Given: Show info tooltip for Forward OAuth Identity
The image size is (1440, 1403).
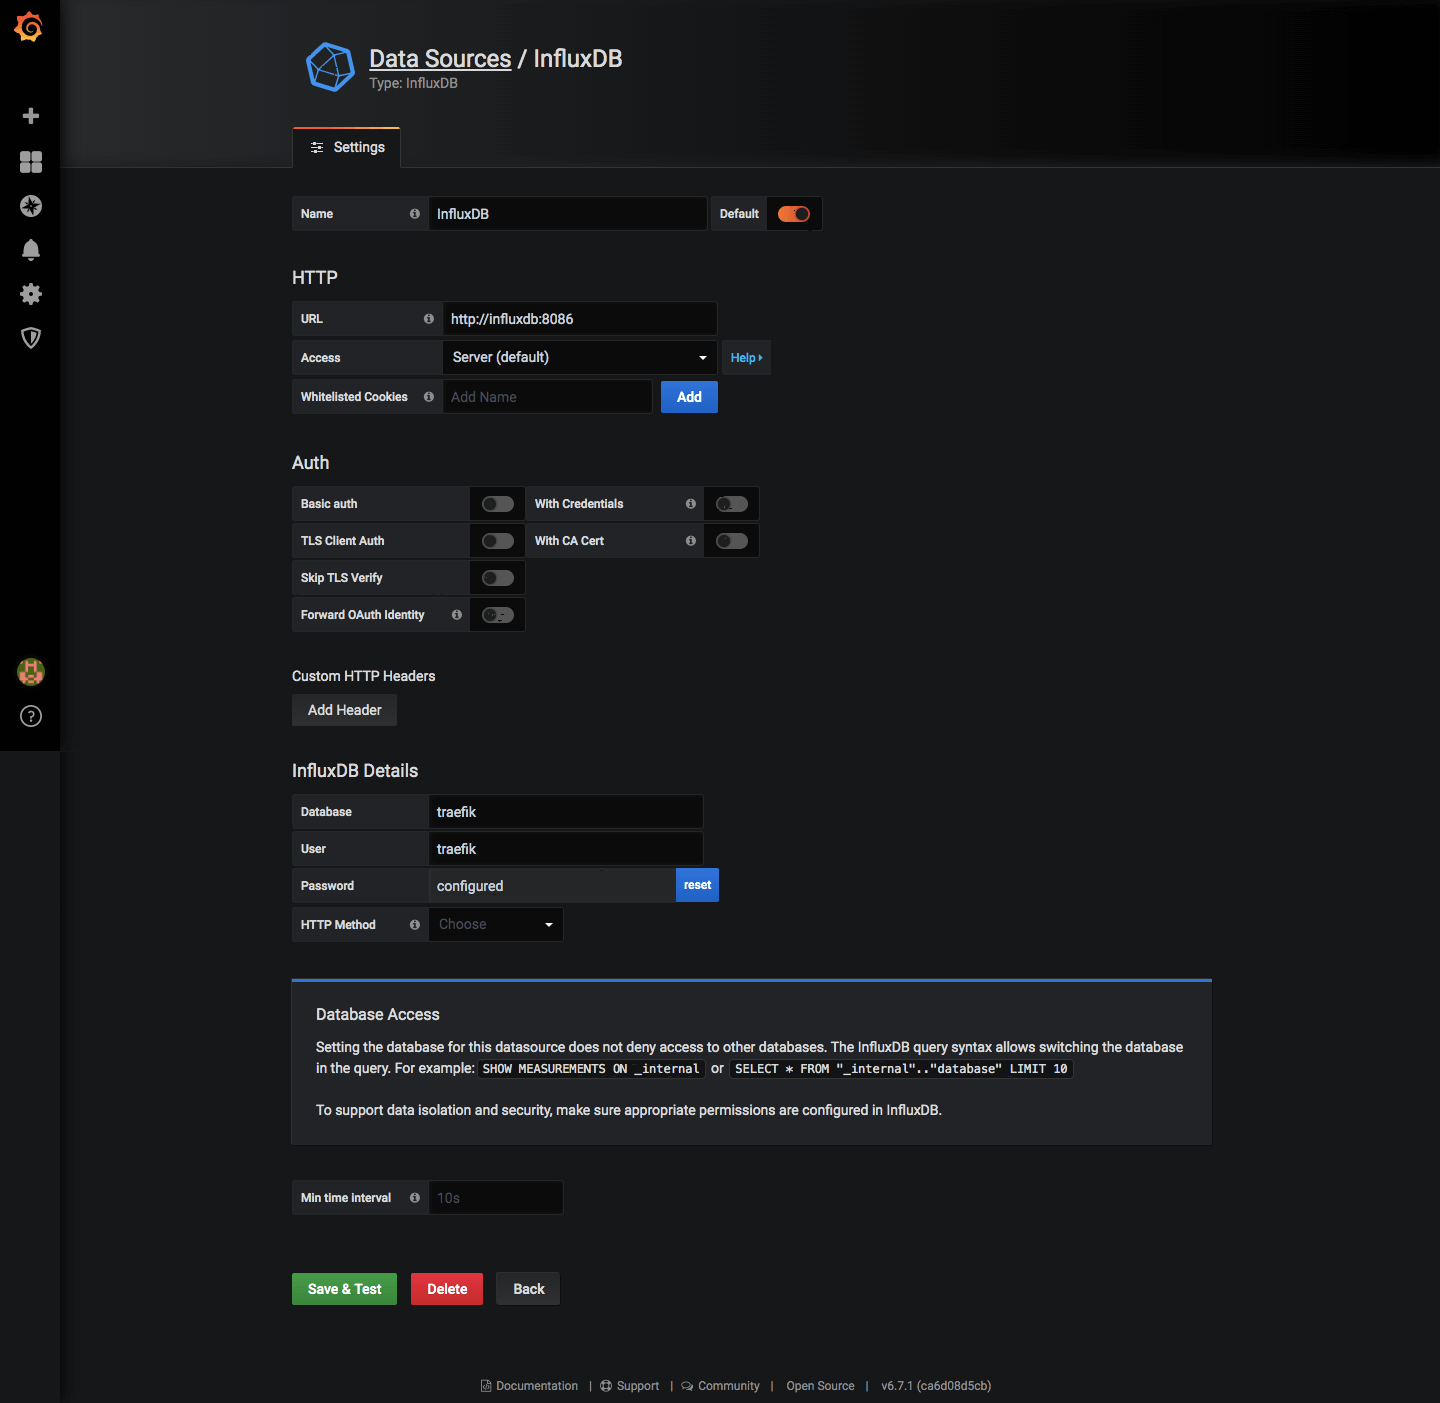Looking at the screenshot, I should [457, 615].
